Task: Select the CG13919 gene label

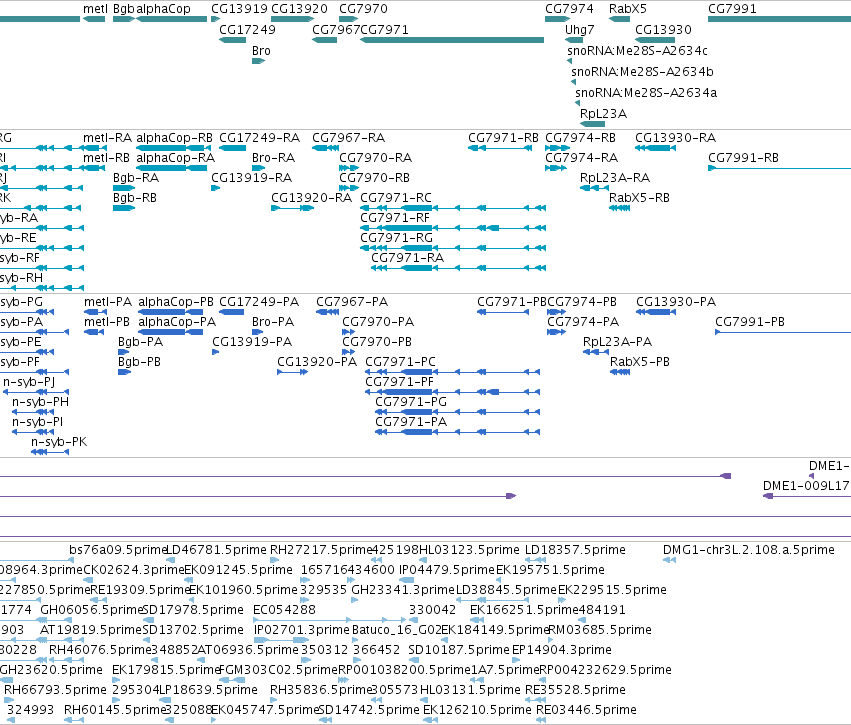Action: point(239,9)
